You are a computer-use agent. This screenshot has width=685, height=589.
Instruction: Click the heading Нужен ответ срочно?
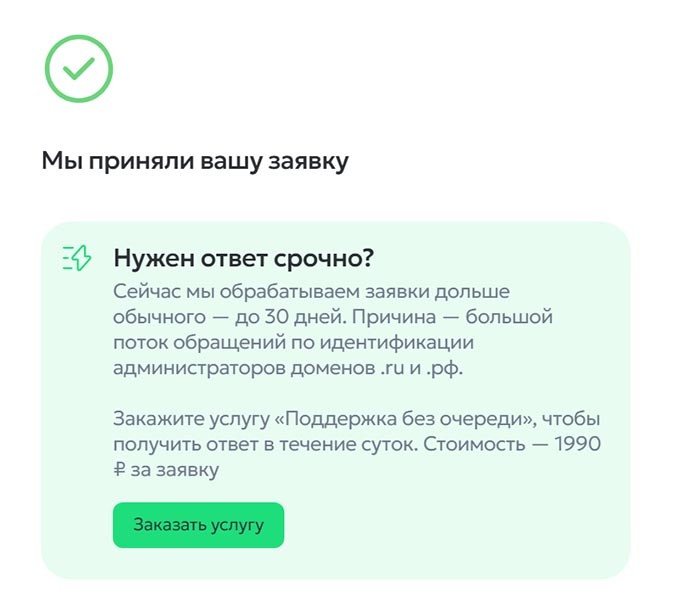tap(244, 258)
